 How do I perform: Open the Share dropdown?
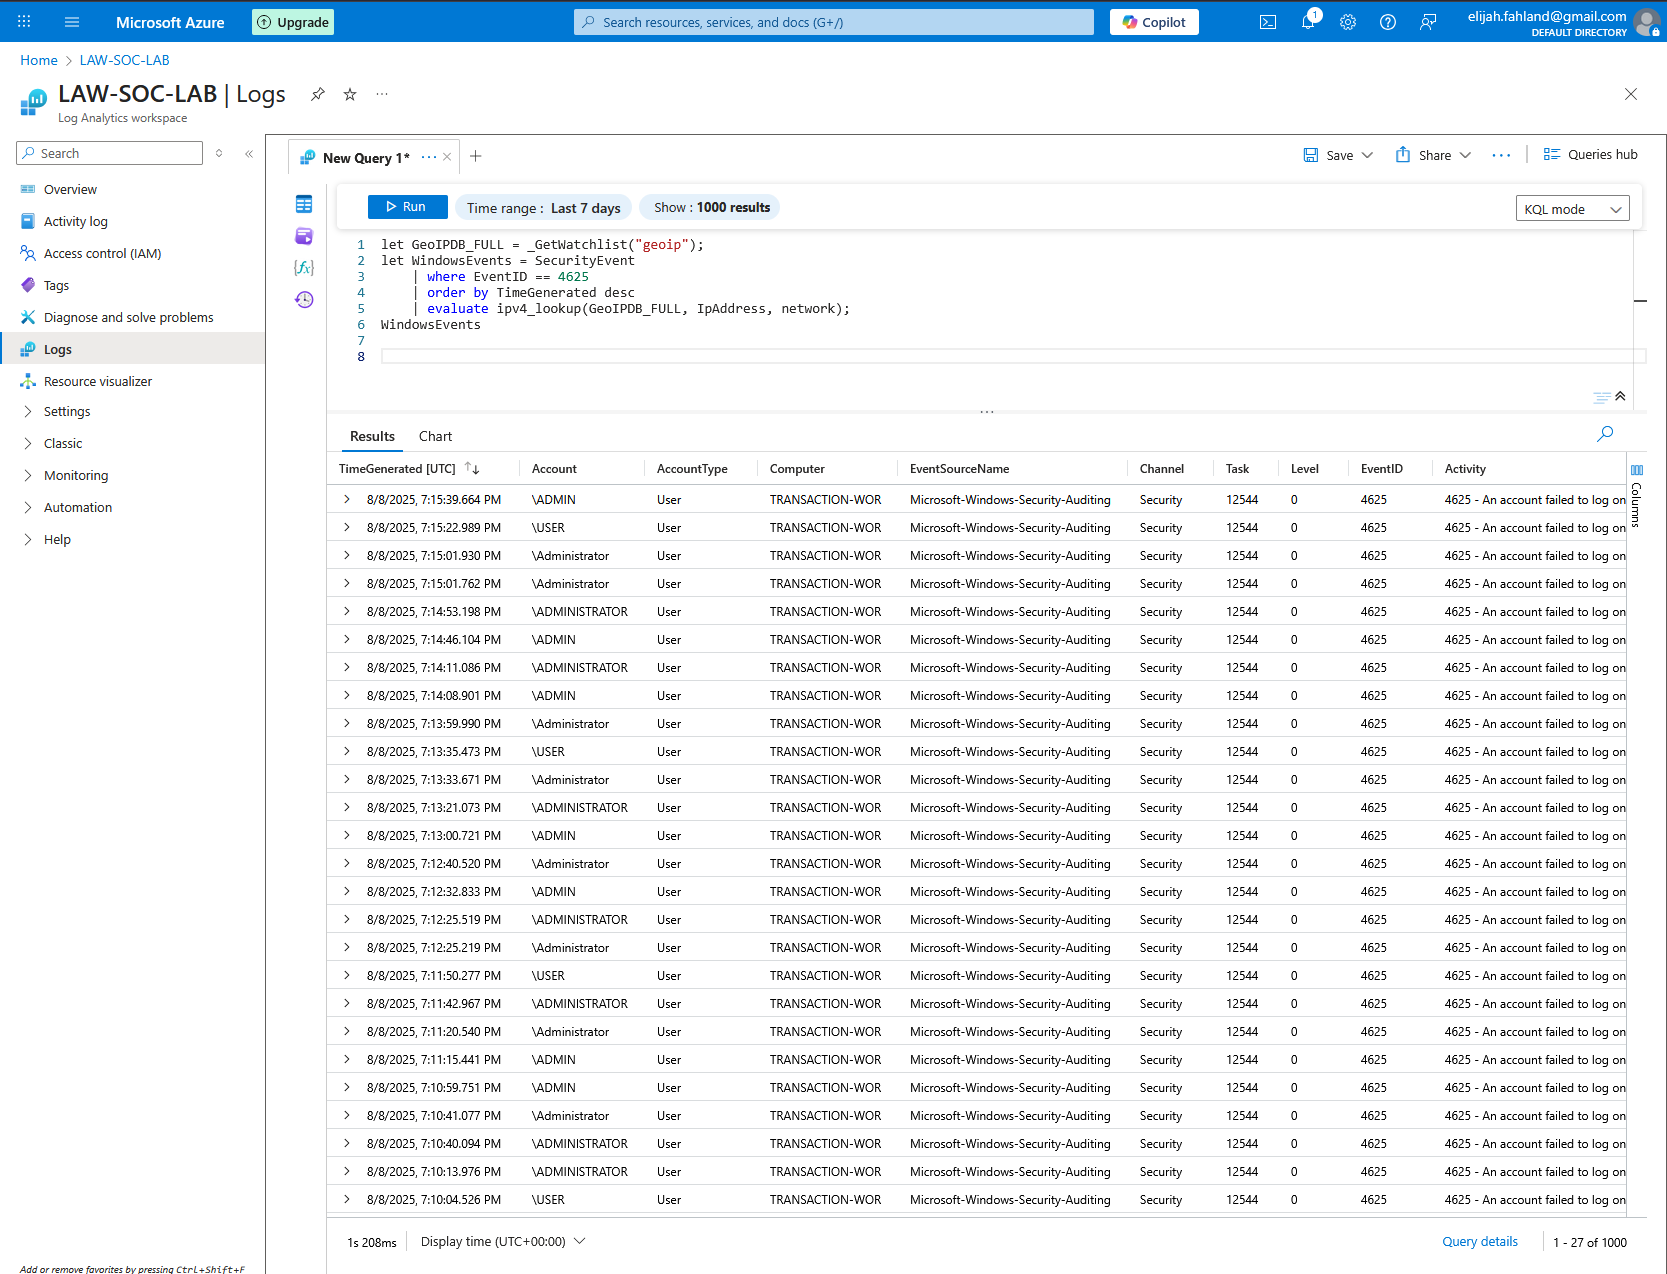1433,155
